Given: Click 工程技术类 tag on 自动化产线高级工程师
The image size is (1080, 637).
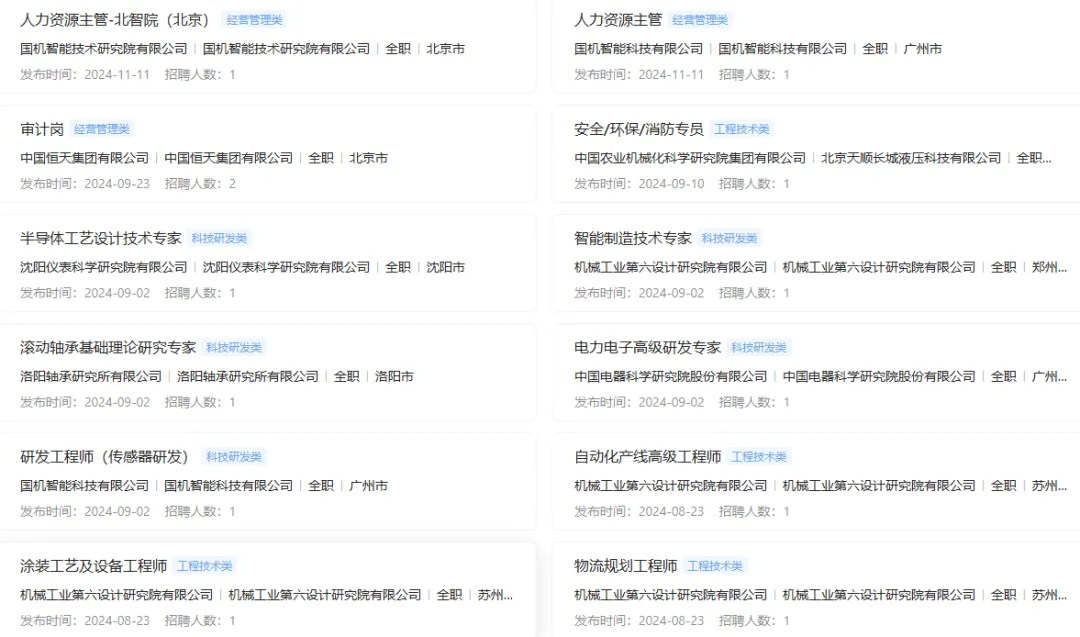Looking at the screenshot, I should [759, 457].
